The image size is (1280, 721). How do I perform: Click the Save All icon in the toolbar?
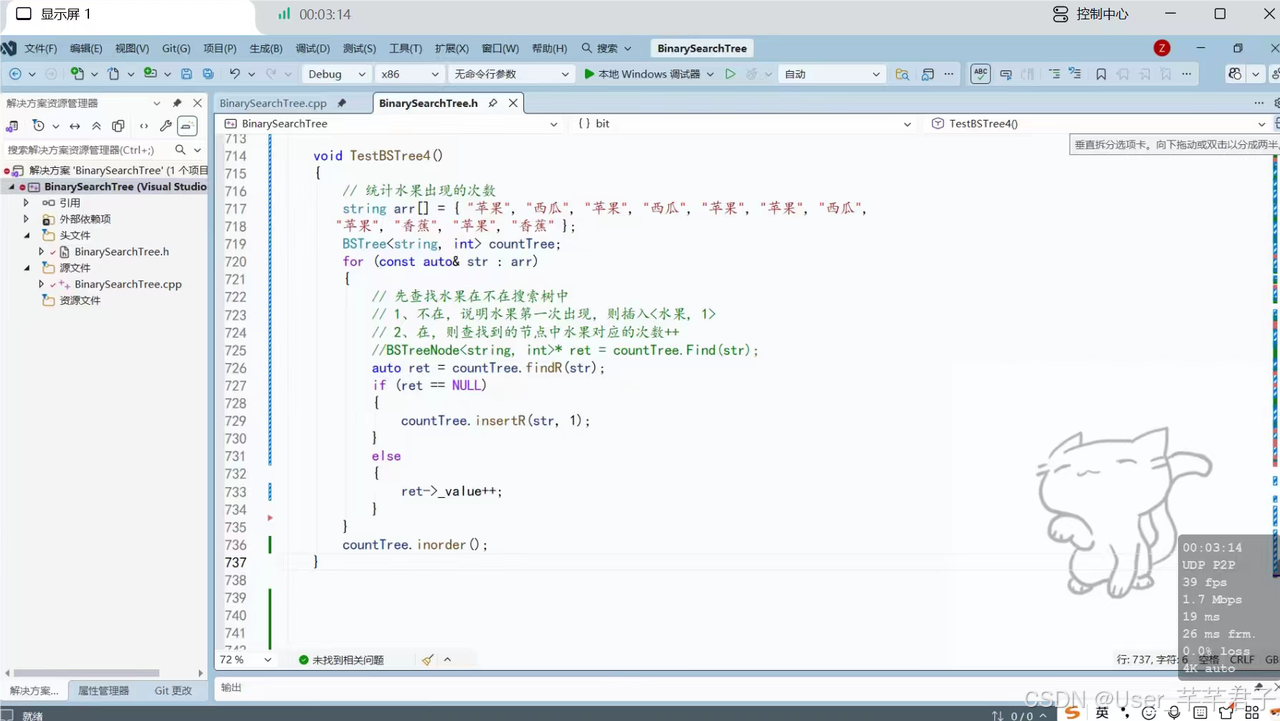point(208,74)
